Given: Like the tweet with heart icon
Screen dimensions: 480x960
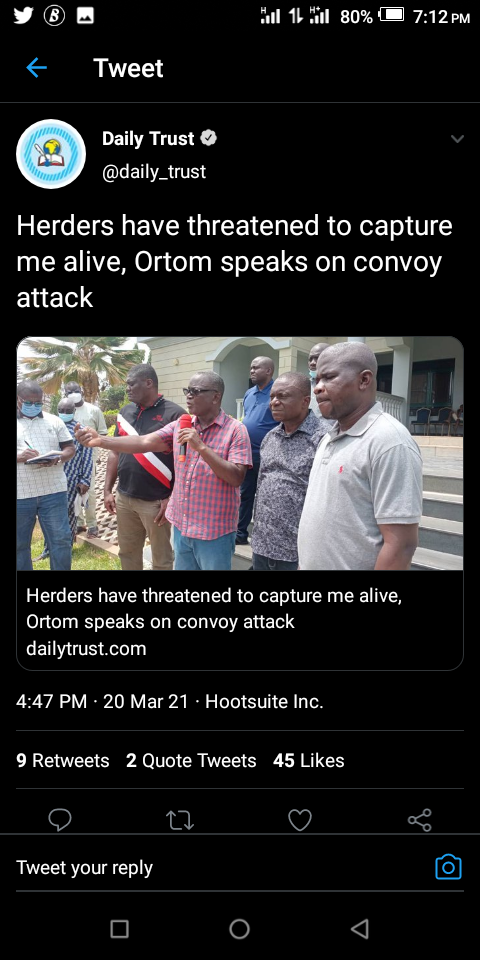Looking at the screenshot, I should [x=300, y=820].
